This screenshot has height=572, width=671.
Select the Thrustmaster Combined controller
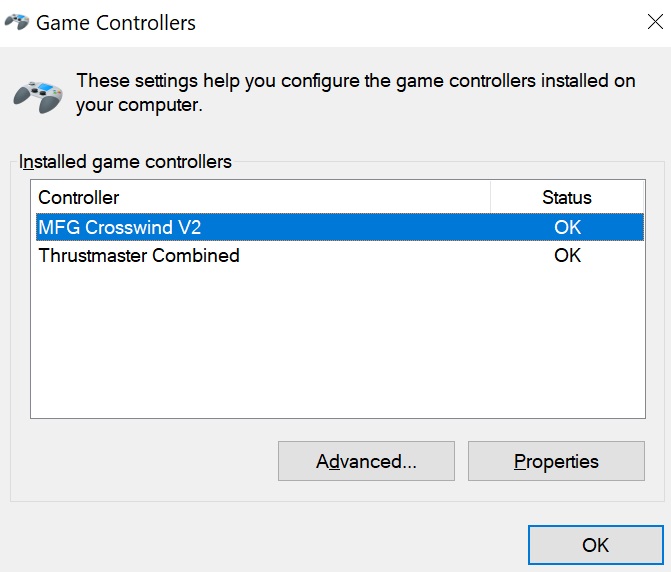coord(340,255)
